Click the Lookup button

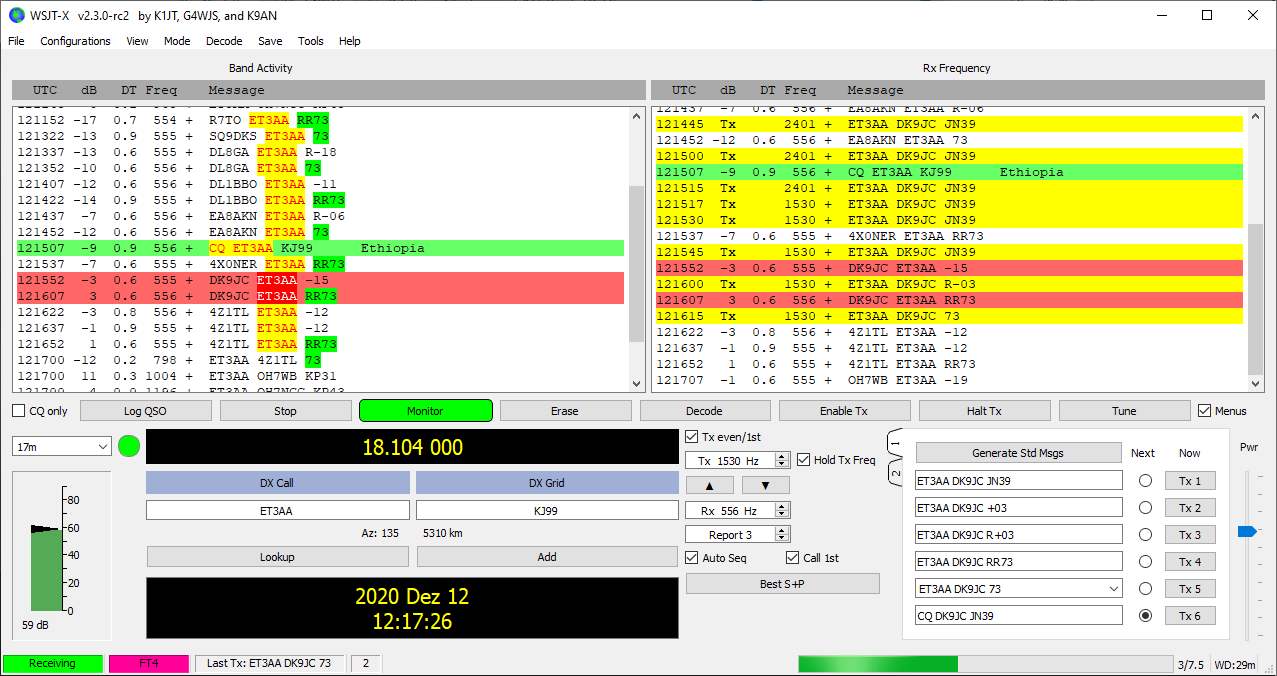pos(277,557)
